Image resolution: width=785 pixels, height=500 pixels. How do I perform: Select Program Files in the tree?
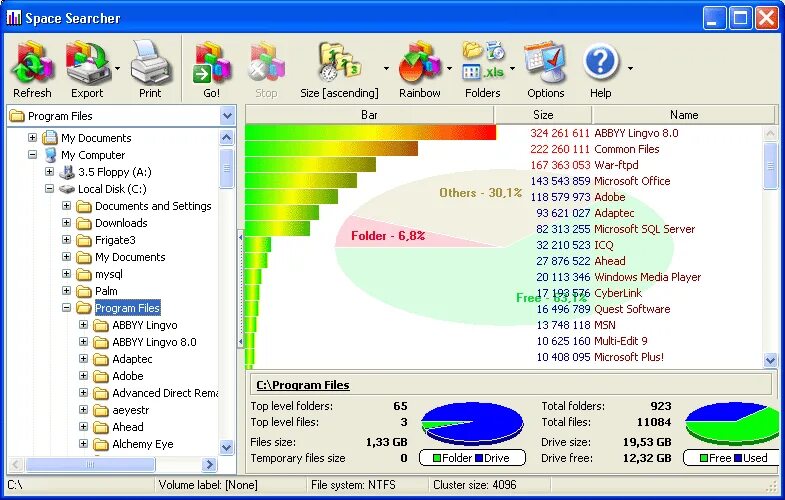tap(128, 308)
